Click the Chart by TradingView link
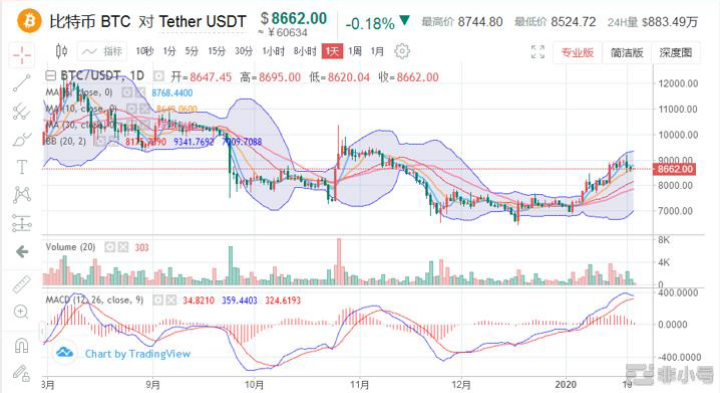The width and height of the screenshot is (720, 393). [x=137, y=354]
